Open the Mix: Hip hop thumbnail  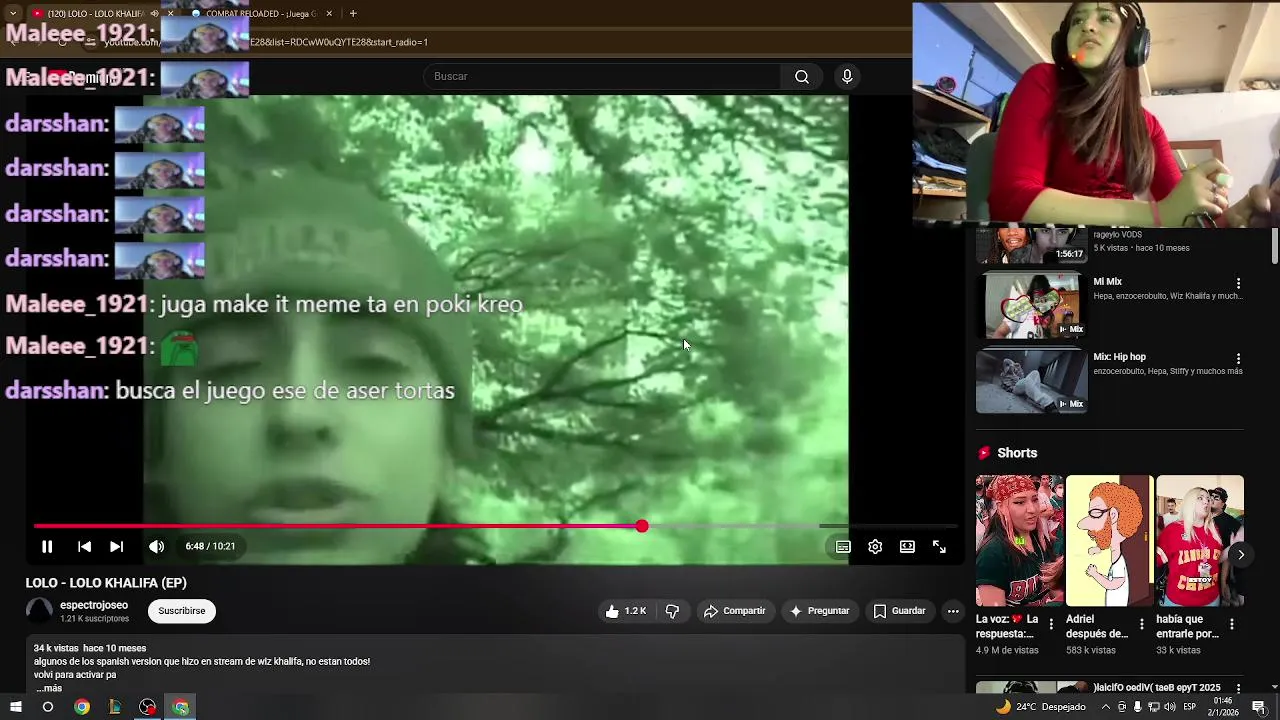(1031, 380)
